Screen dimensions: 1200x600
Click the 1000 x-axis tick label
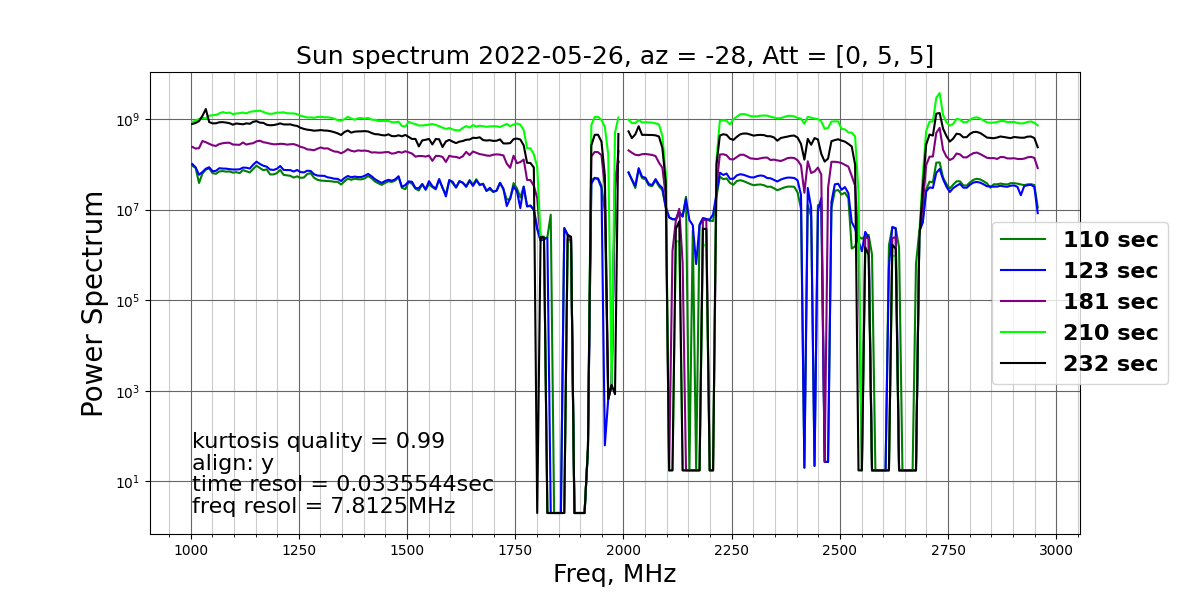(x=191, y=550)
